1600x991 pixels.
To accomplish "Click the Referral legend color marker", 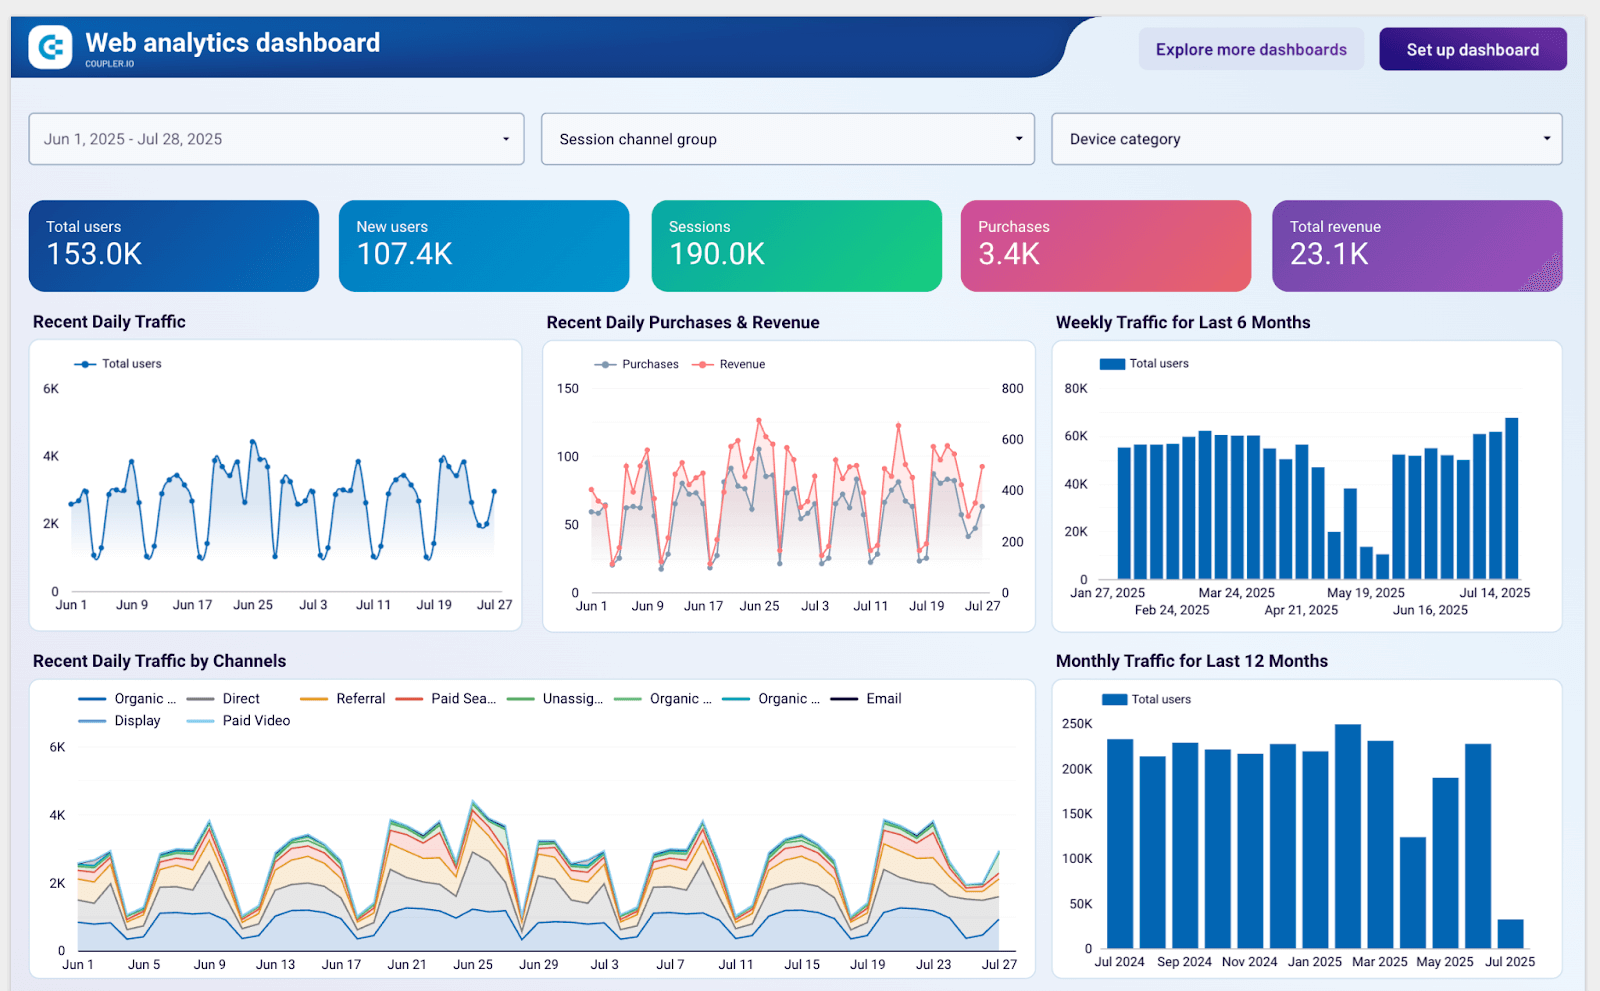I will 314,699.
